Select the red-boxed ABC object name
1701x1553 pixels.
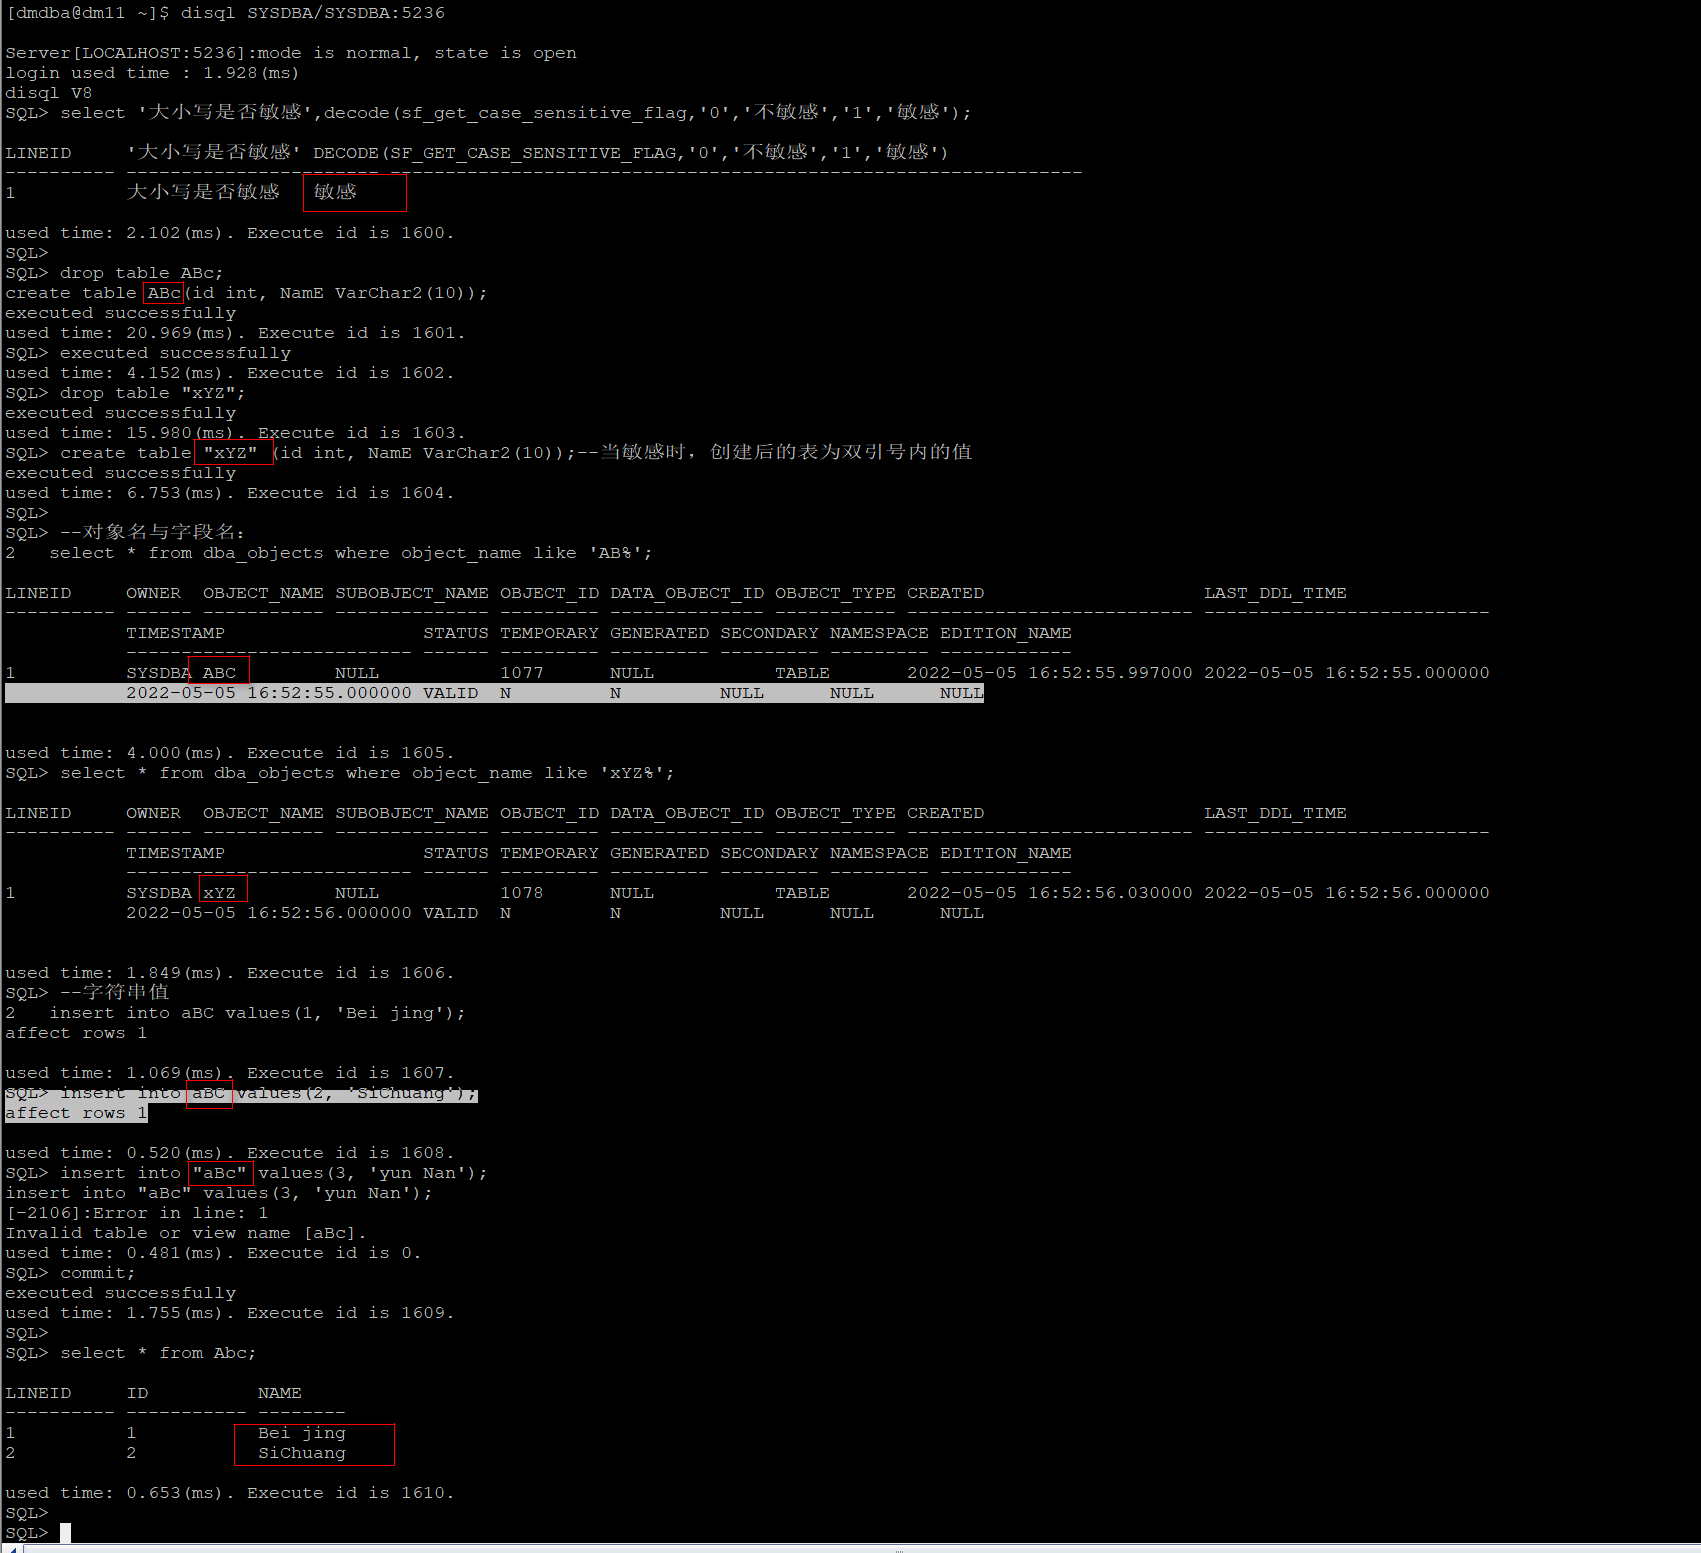coord(218,672)
